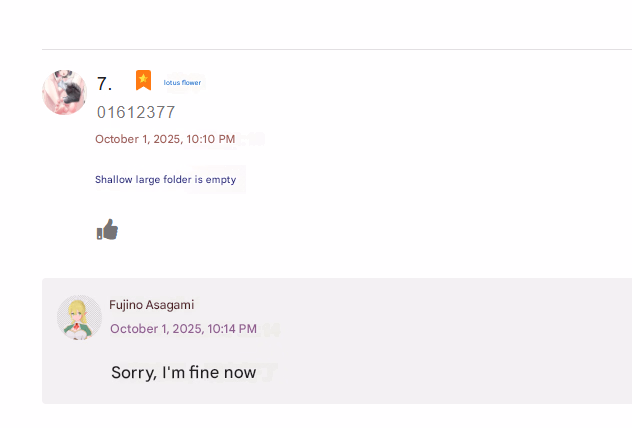Click the floor number "7." label
632x428 pixels.
click(105, 84)
